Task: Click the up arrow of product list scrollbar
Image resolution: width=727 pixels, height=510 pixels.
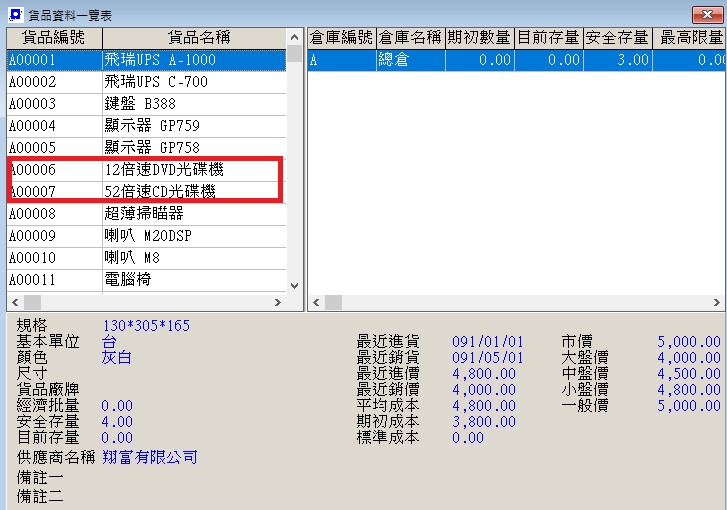Action: tap(294, 37)
